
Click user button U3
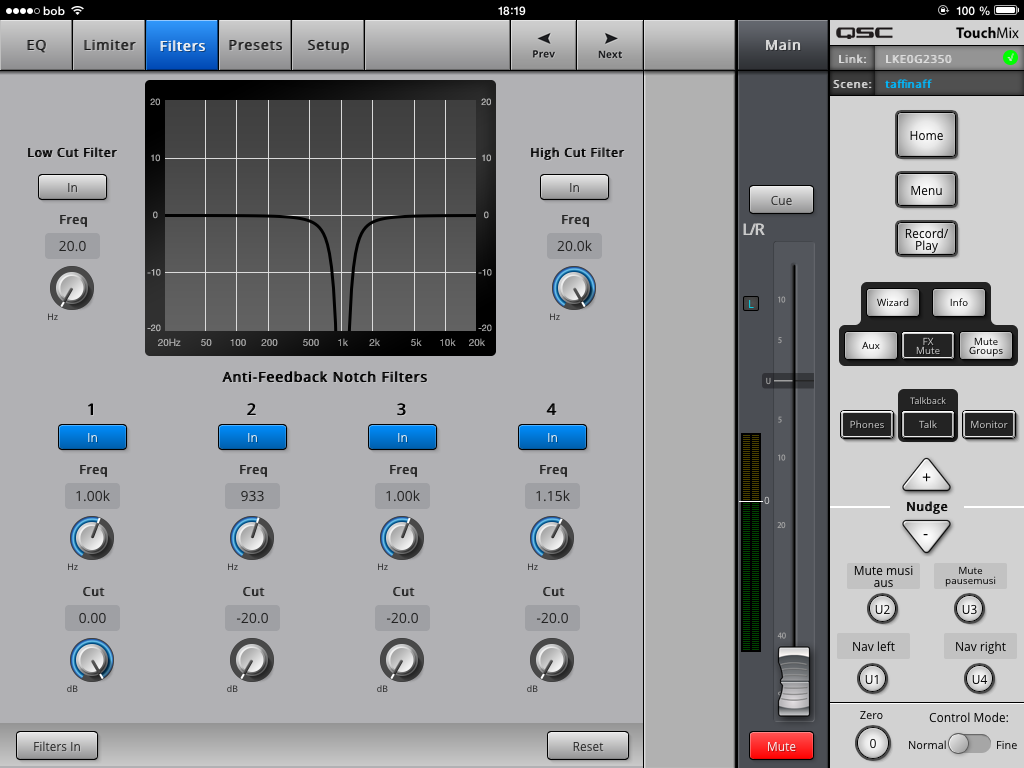969,609
